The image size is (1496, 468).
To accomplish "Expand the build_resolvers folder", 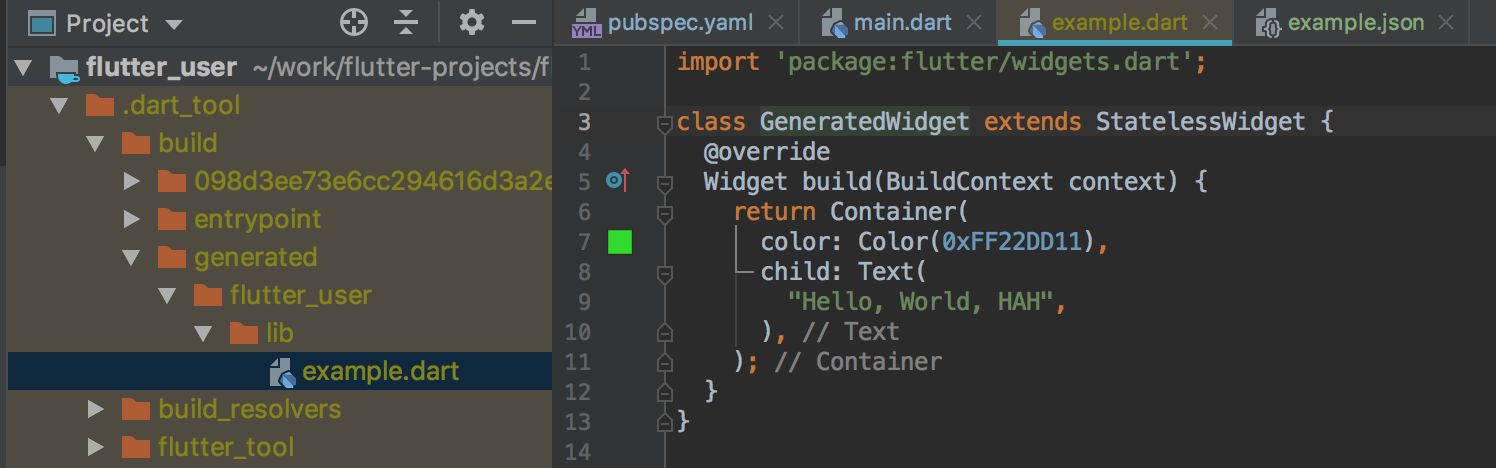I will (x=95, y=409).
